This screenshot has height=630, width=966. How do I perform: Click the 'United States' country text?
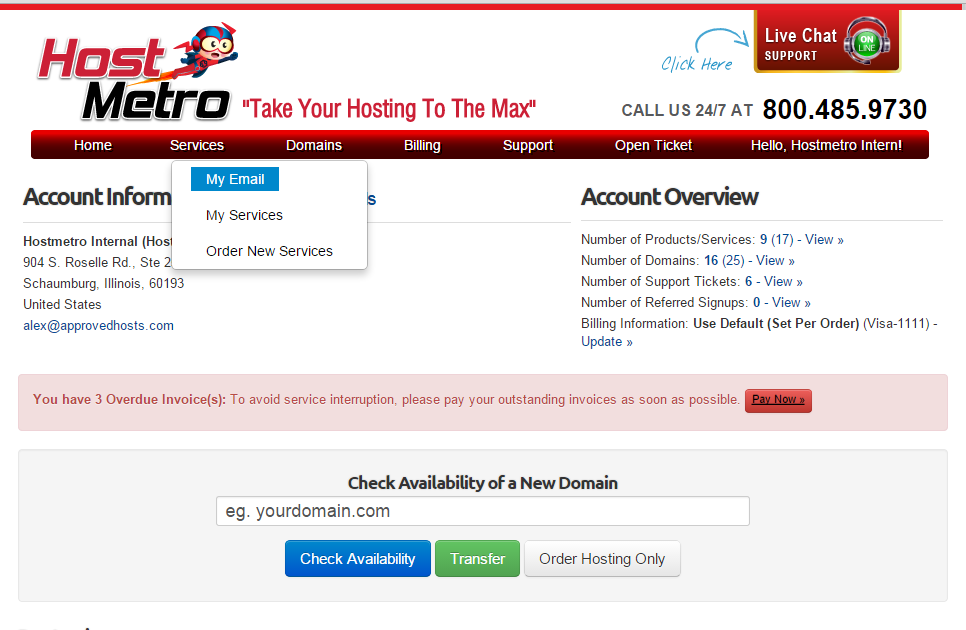(x=62, y=304)
